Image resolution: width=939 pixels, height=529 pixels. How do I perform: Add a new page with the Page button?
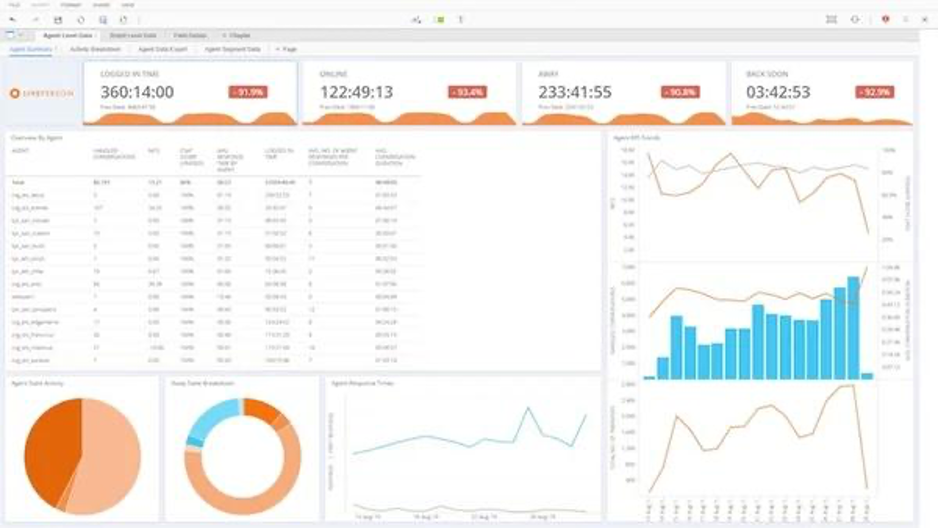click(x=286, y=48)
